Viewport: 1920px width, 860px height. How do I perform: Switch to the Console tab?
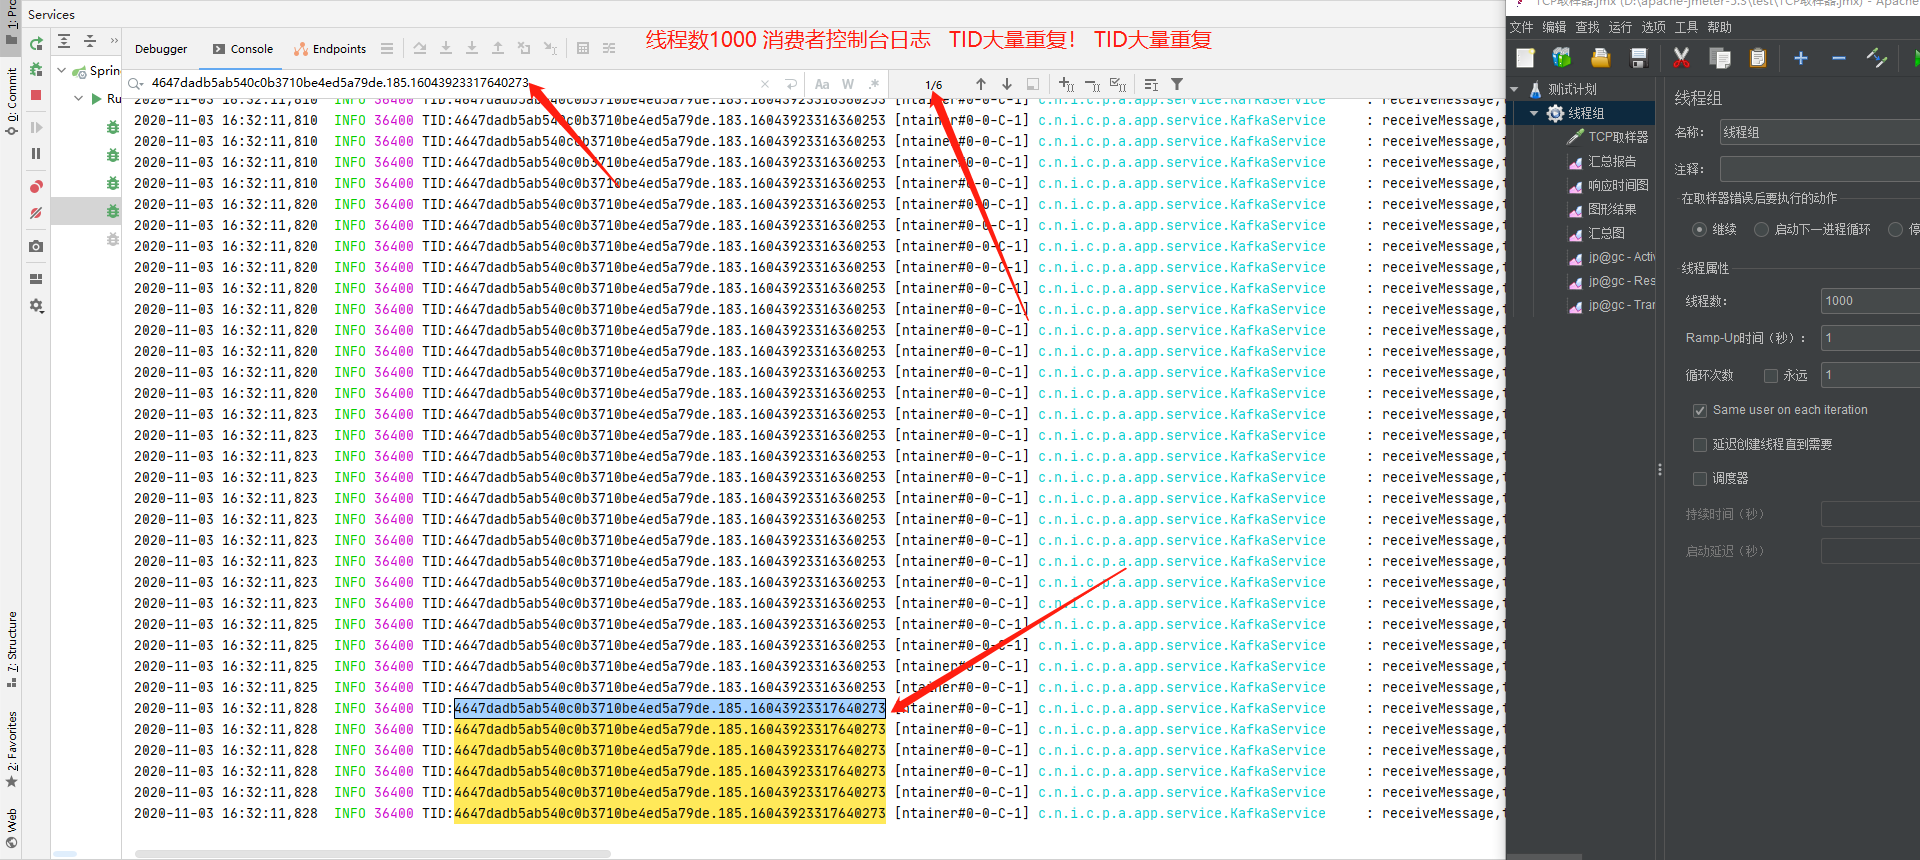(x=242, y=48)
